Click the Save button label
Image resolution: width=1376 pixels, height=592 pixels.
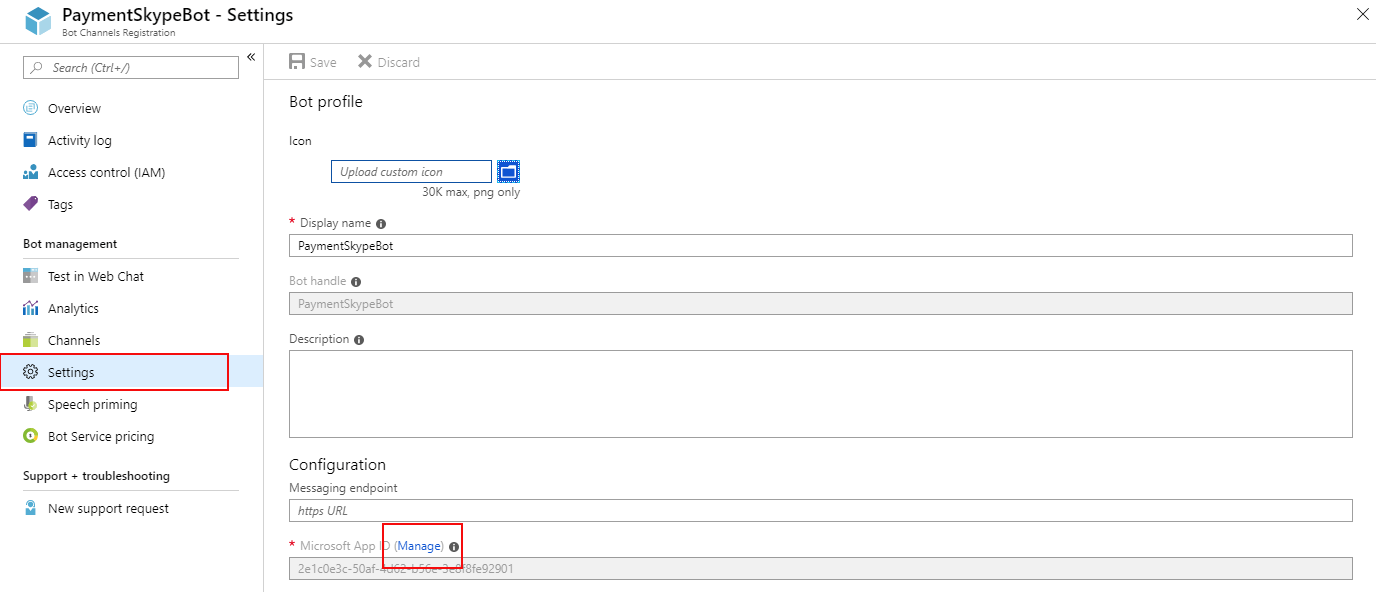(x=323, y=62)
